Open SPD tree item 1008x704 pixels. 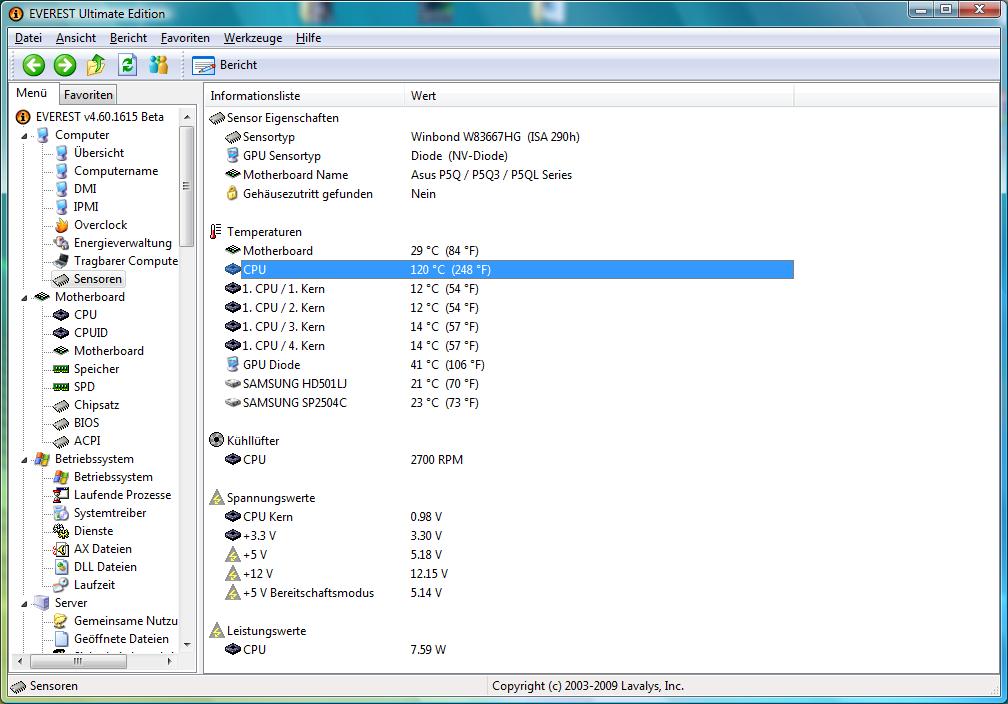click(84, 387)
